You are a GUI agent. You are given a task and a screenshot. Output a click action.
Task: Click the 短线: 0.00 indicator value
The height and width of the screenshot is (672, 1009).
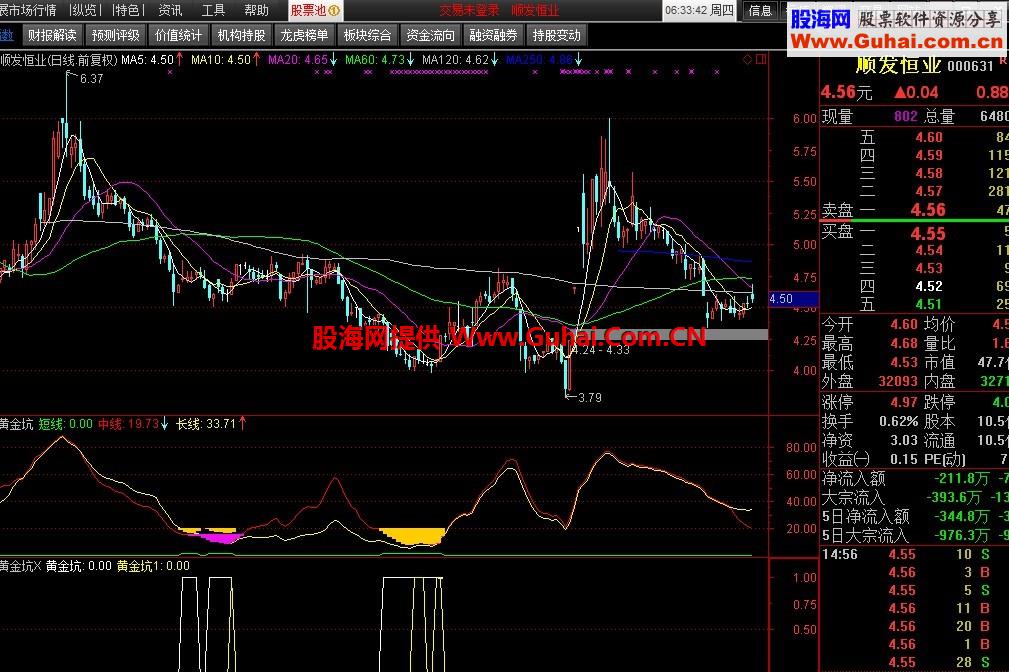click(66, 424)
